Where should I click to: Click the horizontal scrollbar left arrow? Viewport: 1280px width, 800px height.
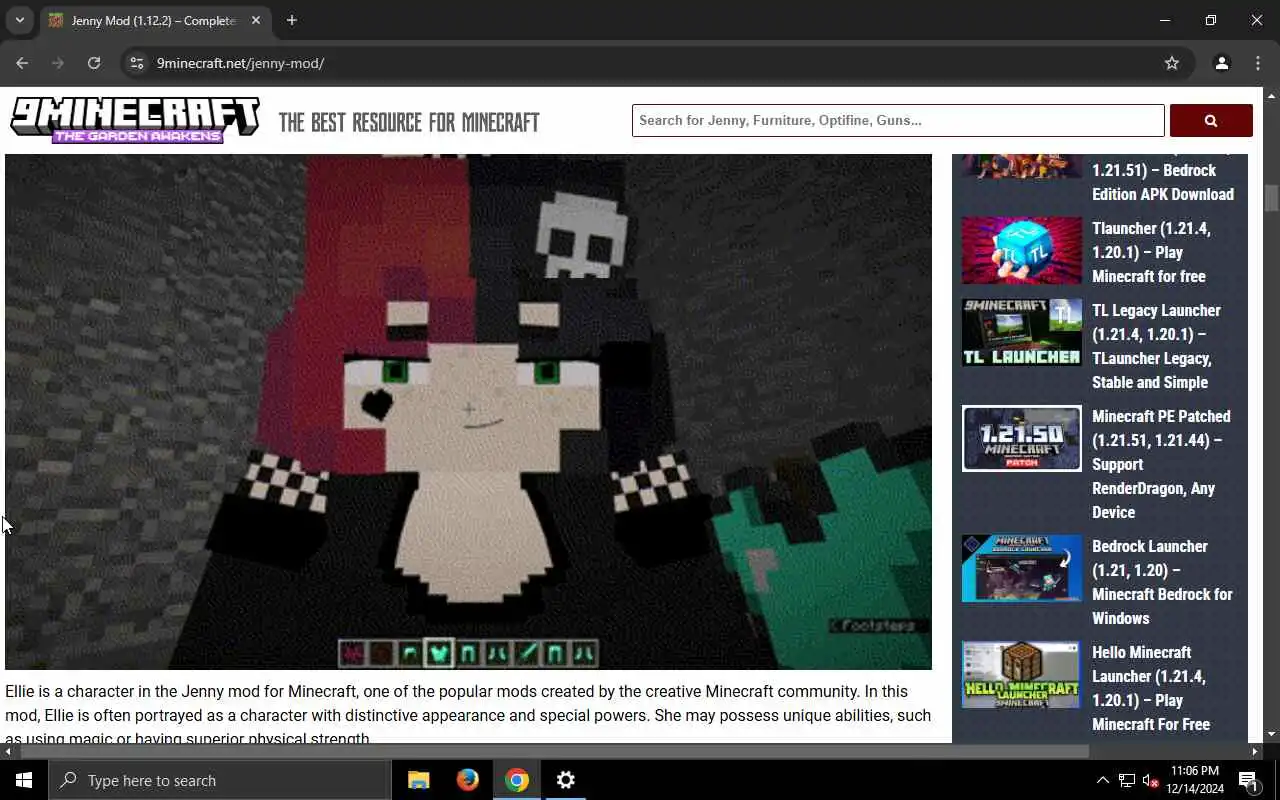tap(8, 751)
